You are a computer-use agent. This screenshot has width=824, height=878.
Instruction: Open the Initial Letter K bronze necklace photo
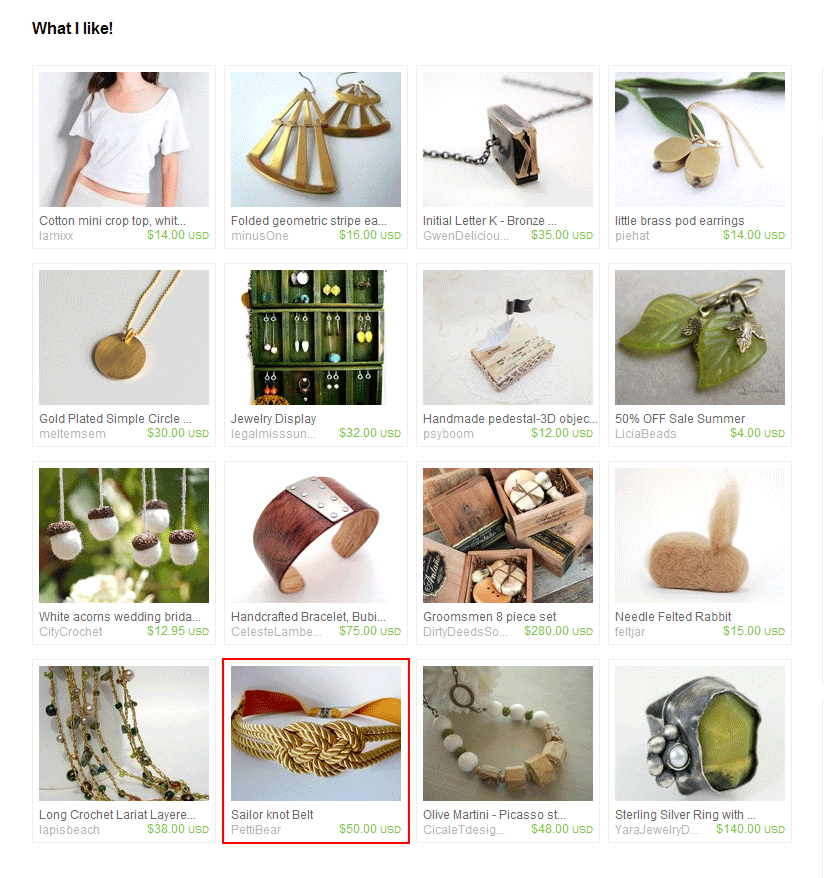[508, 139]
